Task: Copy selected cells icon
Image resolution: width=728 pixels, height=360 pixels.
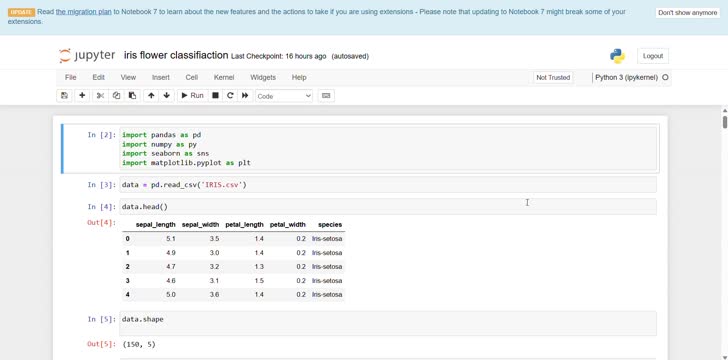Action: point(117,96)
